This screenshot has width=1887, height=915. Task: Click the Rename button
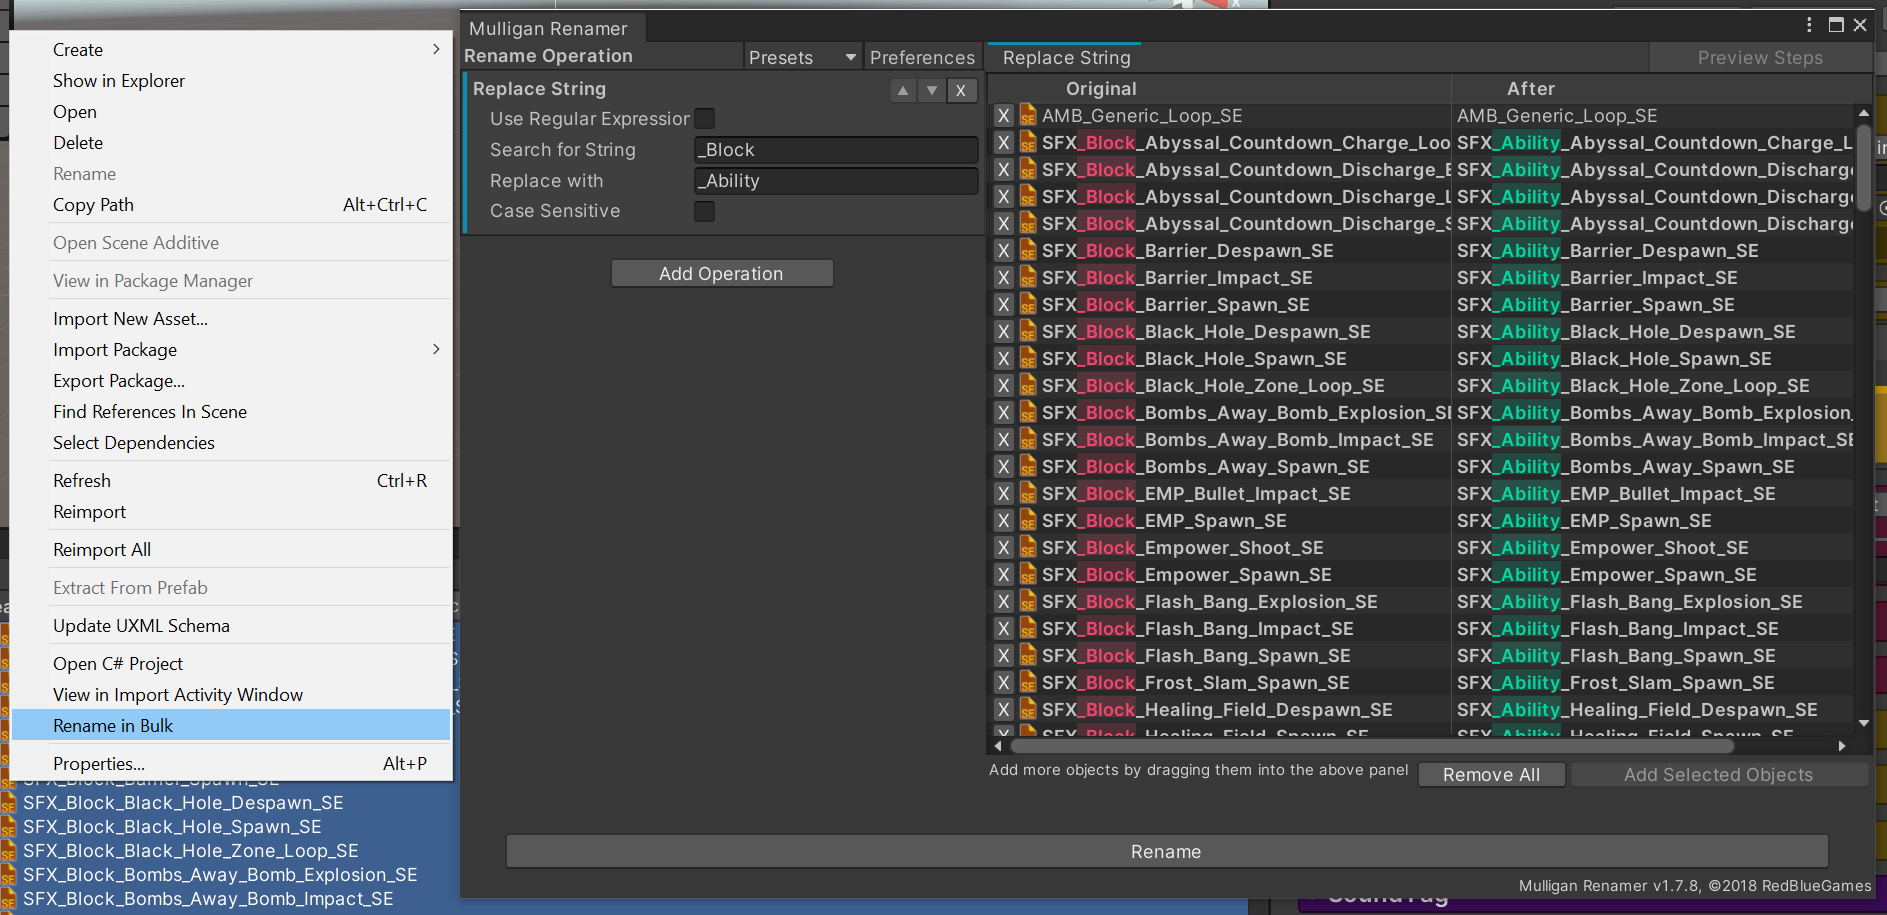pos(1166,852)
